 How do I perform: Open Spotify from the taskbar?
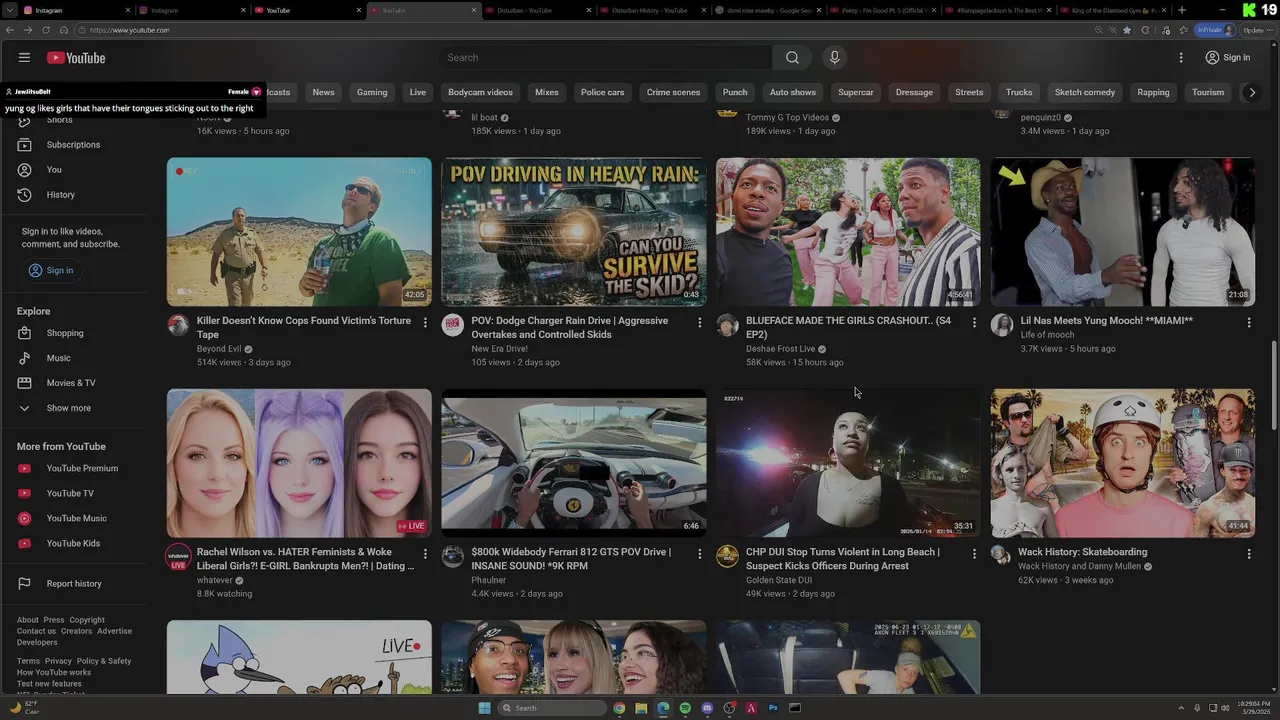pyautogui.click(x=685, y=708)
